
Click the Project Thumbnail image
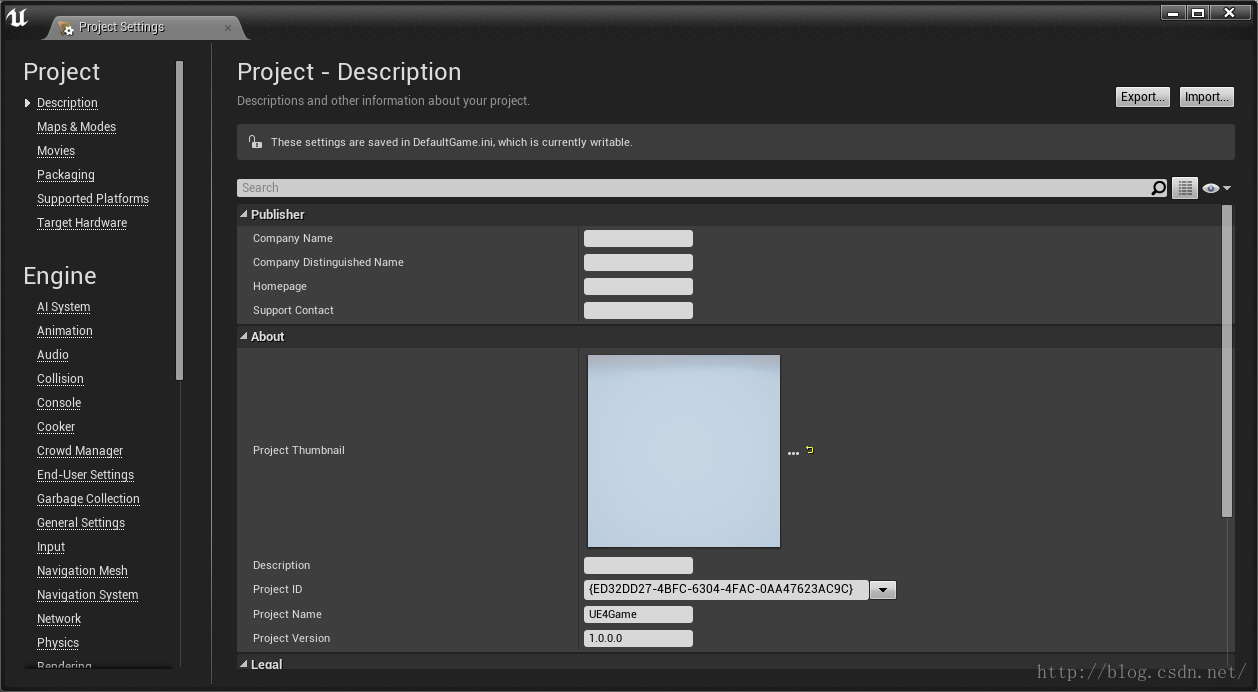[x=684, y=451]
